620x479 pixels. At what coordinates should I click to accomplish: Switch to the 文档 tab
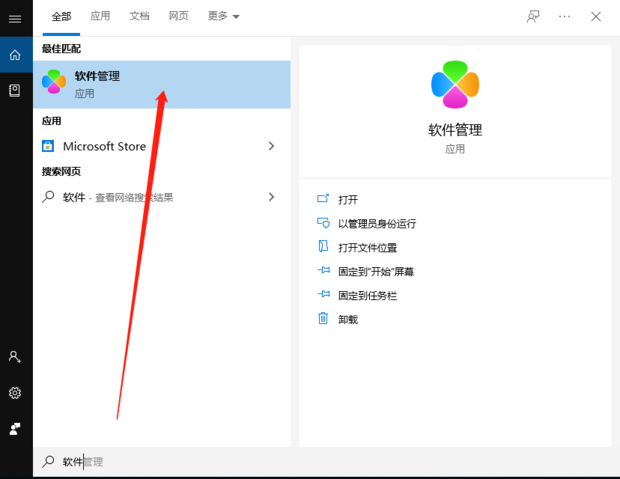pos(139,16)
